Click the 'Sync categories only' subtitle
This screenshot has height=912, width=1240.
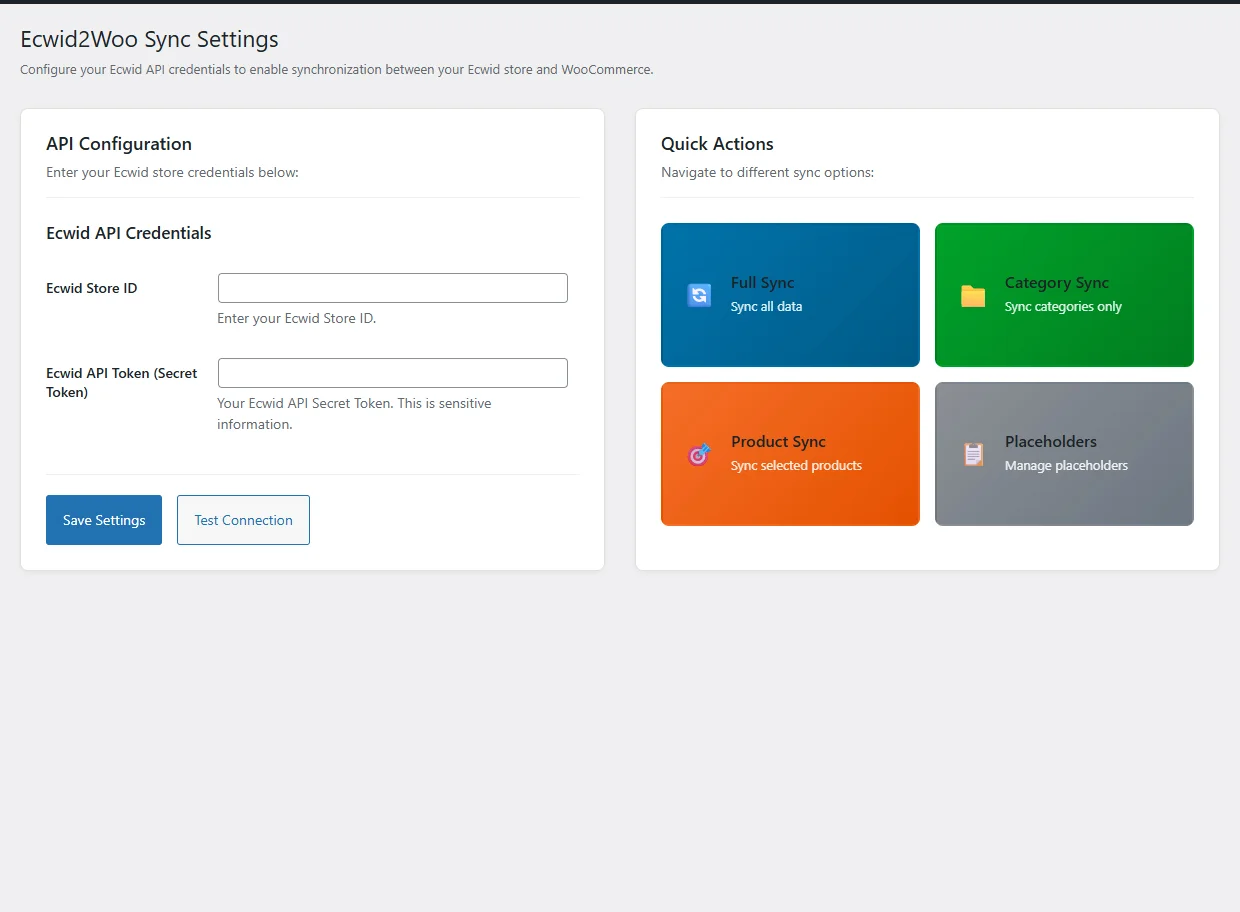[1063, 307]
